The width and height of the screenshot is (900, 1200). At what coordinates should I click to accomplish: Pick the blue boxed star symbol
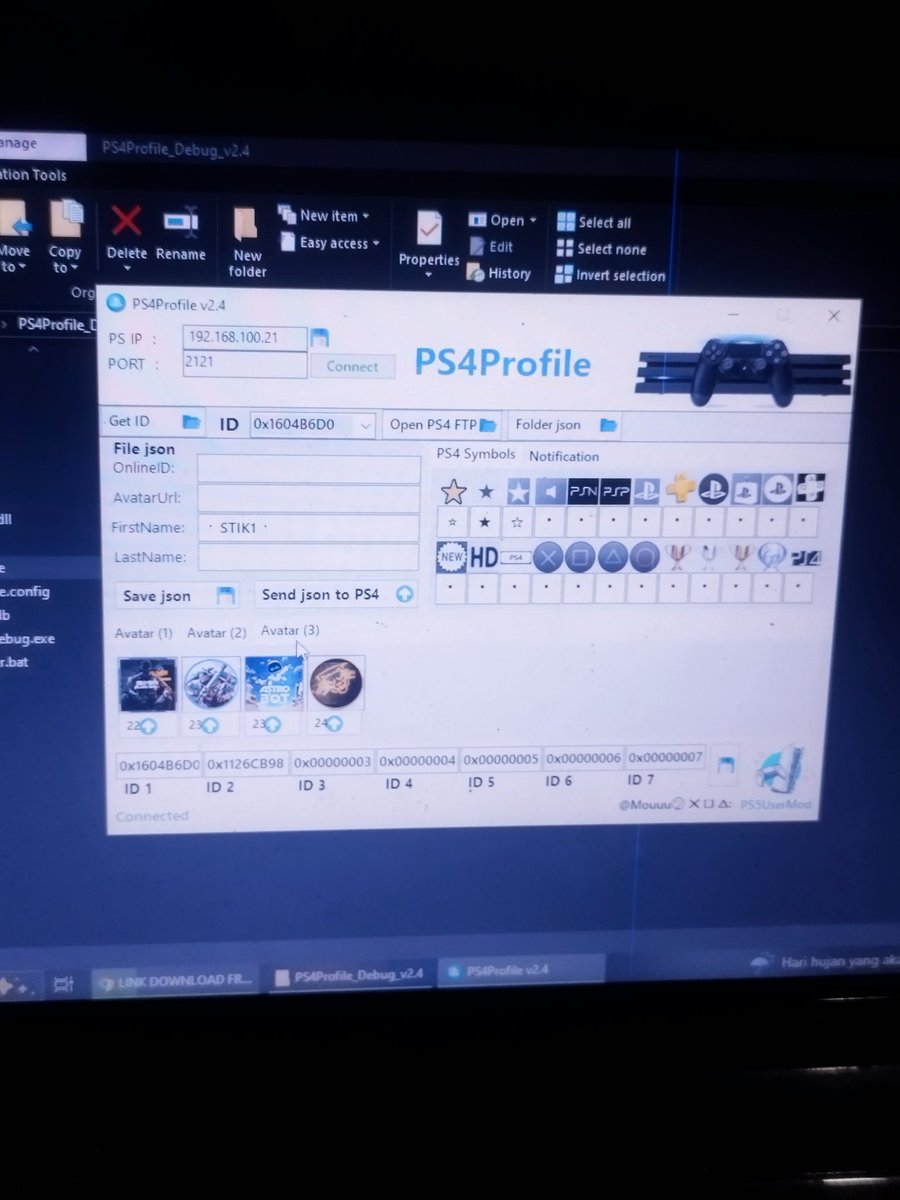[x=517, y=491]
